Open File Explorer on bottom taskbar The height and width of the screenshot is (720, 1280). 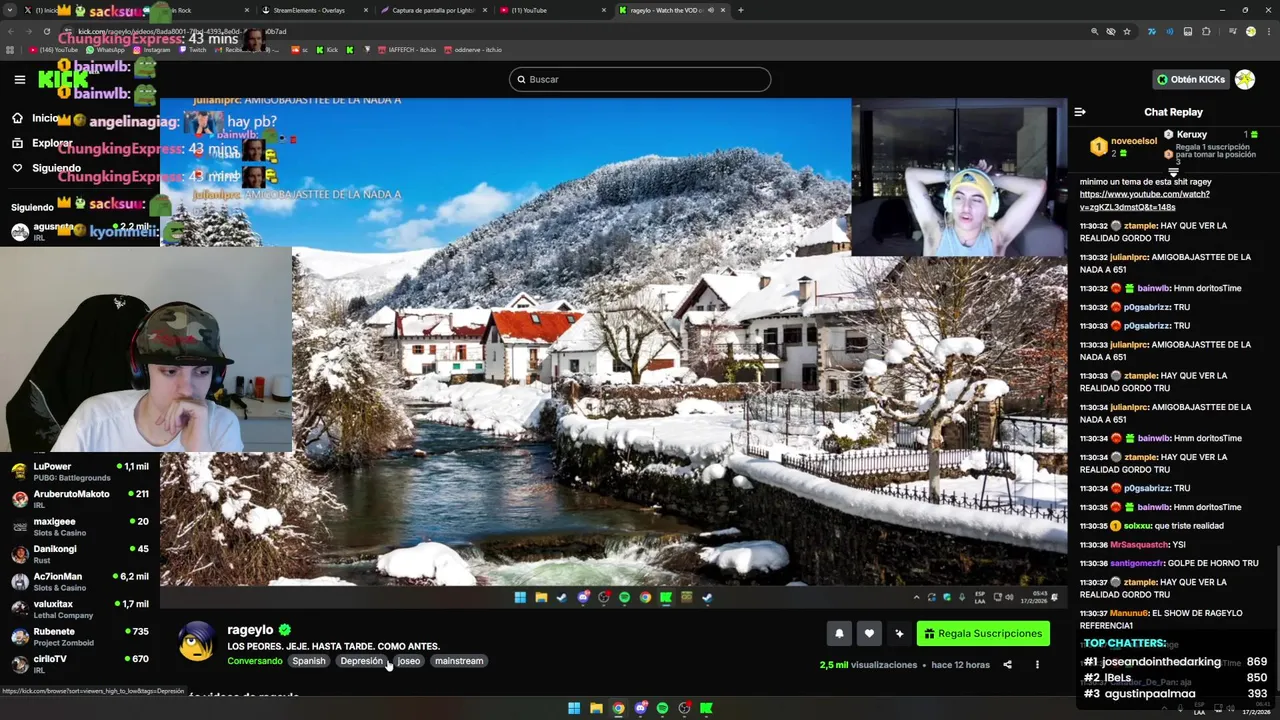(596, 708)
